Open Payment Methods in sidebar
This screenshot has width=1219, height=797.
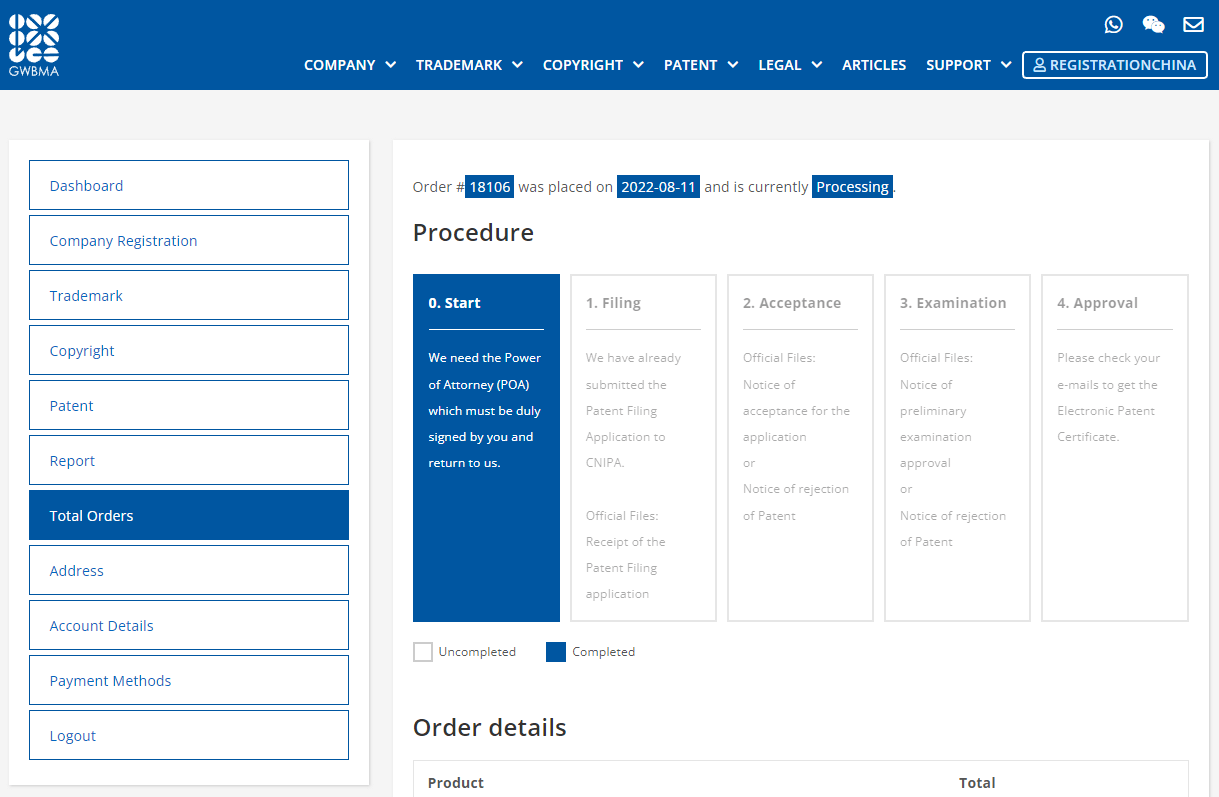pos(189,680)
